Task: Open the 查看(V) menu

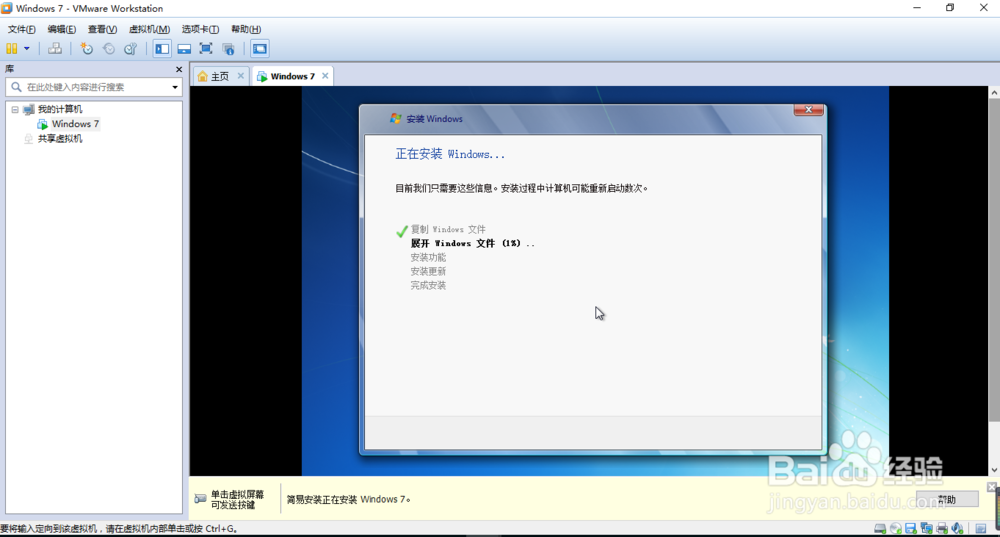Action: point(102,29)
